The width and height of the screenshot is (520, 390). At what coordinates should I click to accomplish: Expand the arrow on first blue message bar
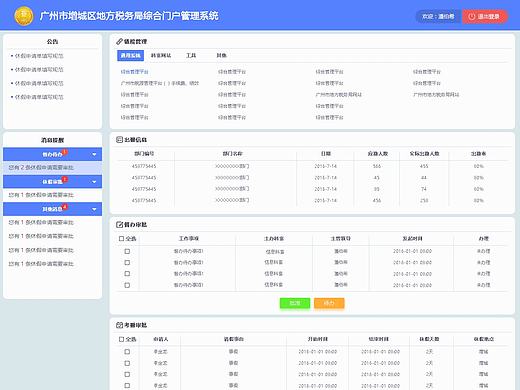click(x=94, y=154)
